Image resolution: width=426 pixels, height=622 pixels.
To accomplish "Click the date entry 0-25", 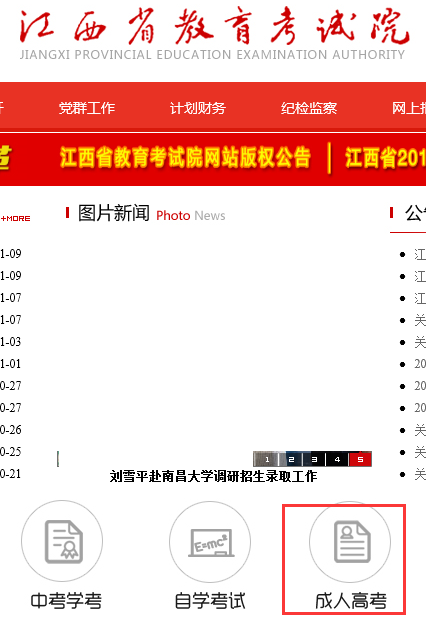I will click(x=11, y=452).
